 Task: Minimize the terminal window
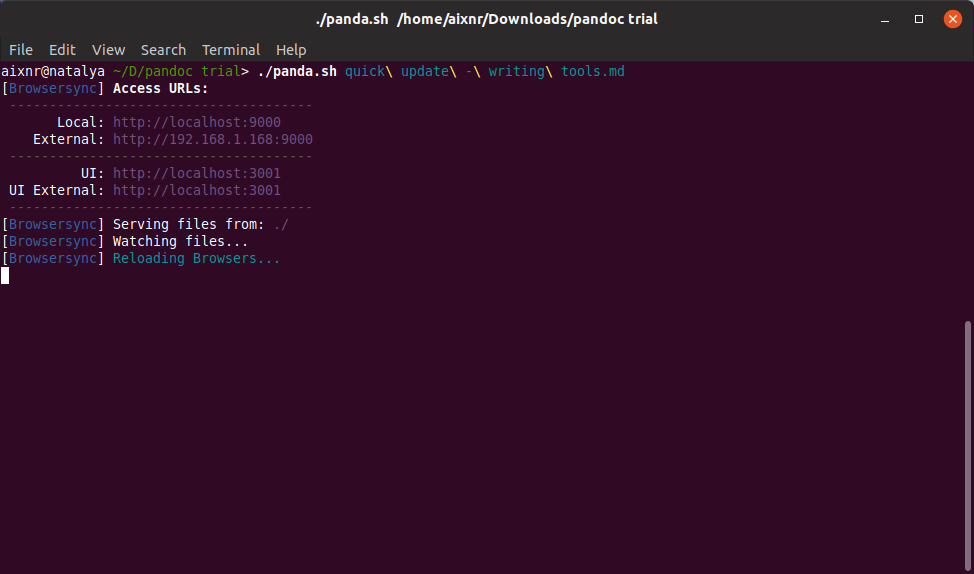(885, 19)
